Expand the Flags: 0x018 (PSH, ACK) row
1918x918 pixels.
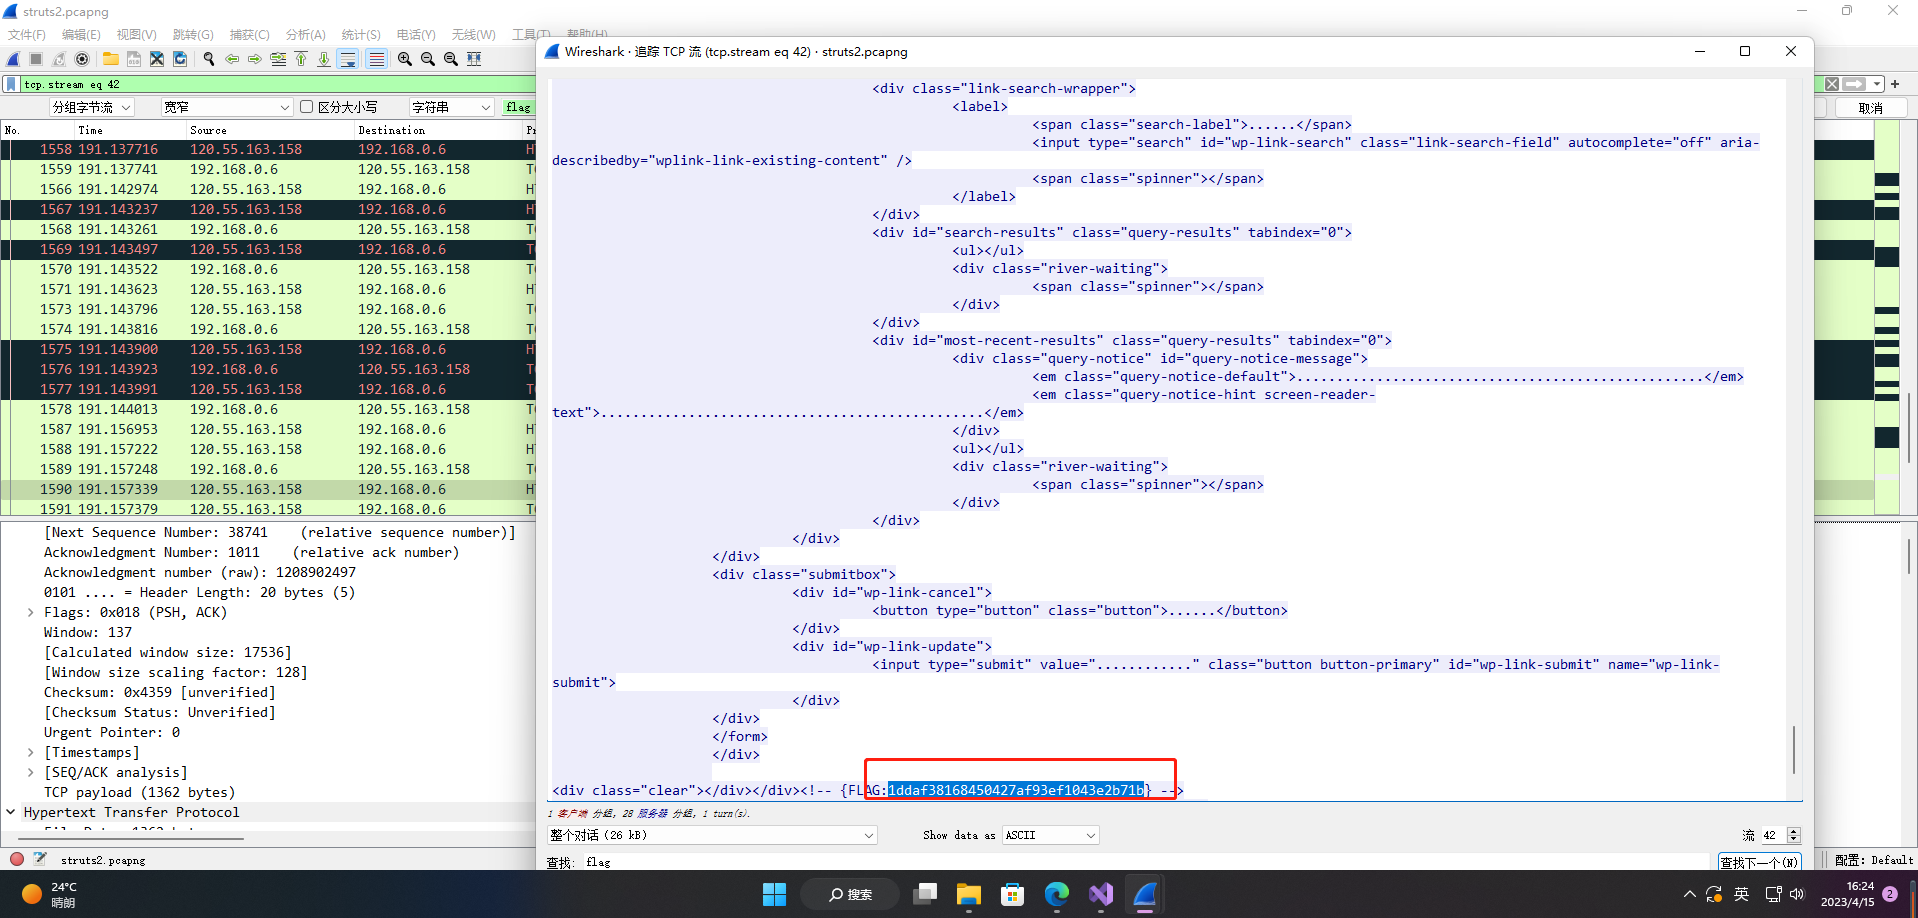coord(30,612)
